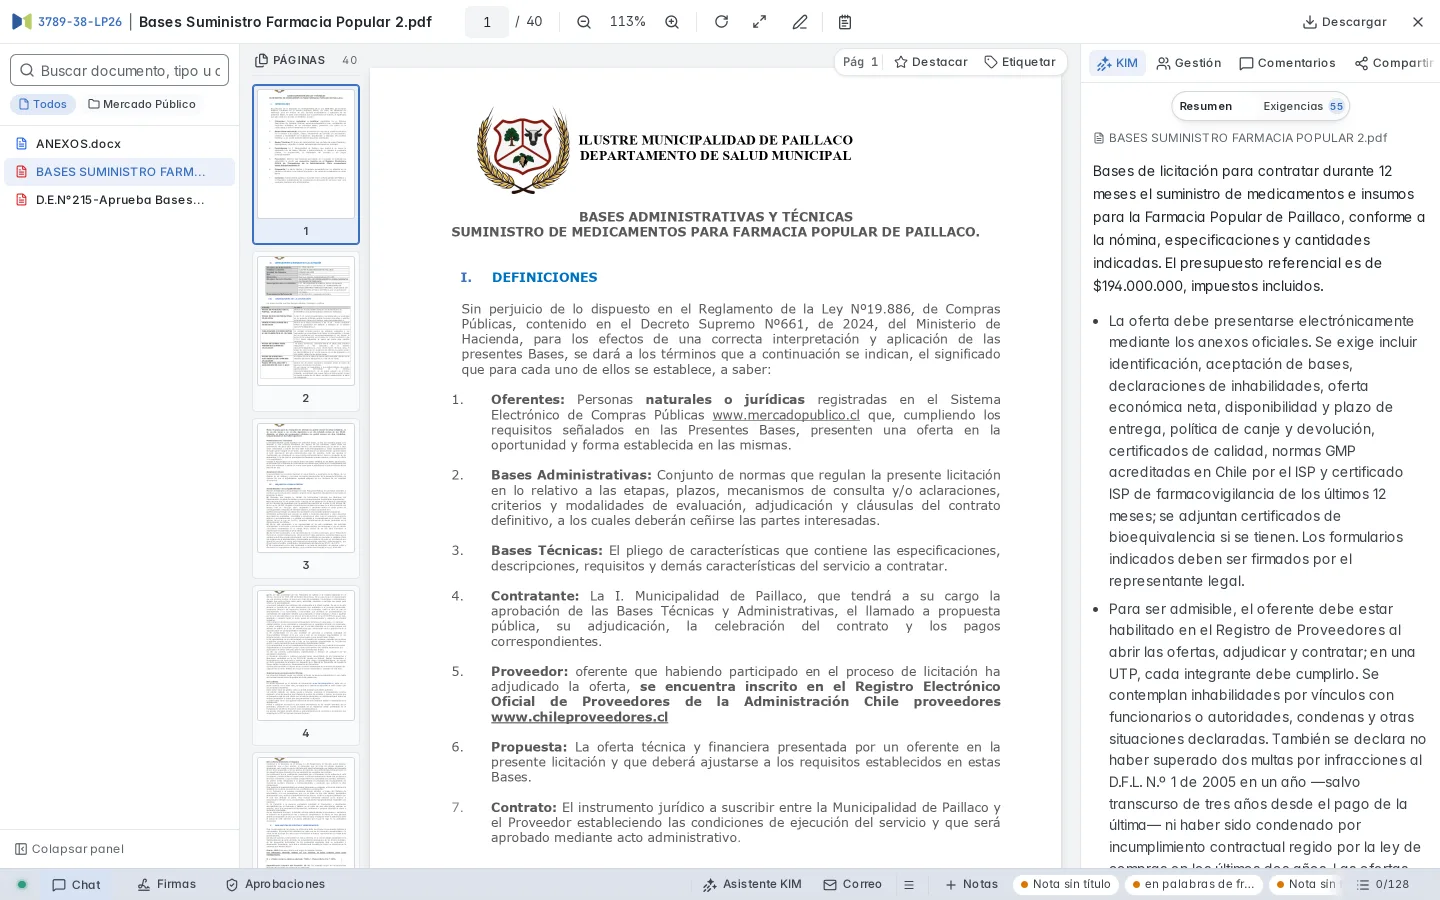Screen dimensions: 1440x900
Task: Click tender ID 3789-38-LP26
Action: [x=80, y=22]
